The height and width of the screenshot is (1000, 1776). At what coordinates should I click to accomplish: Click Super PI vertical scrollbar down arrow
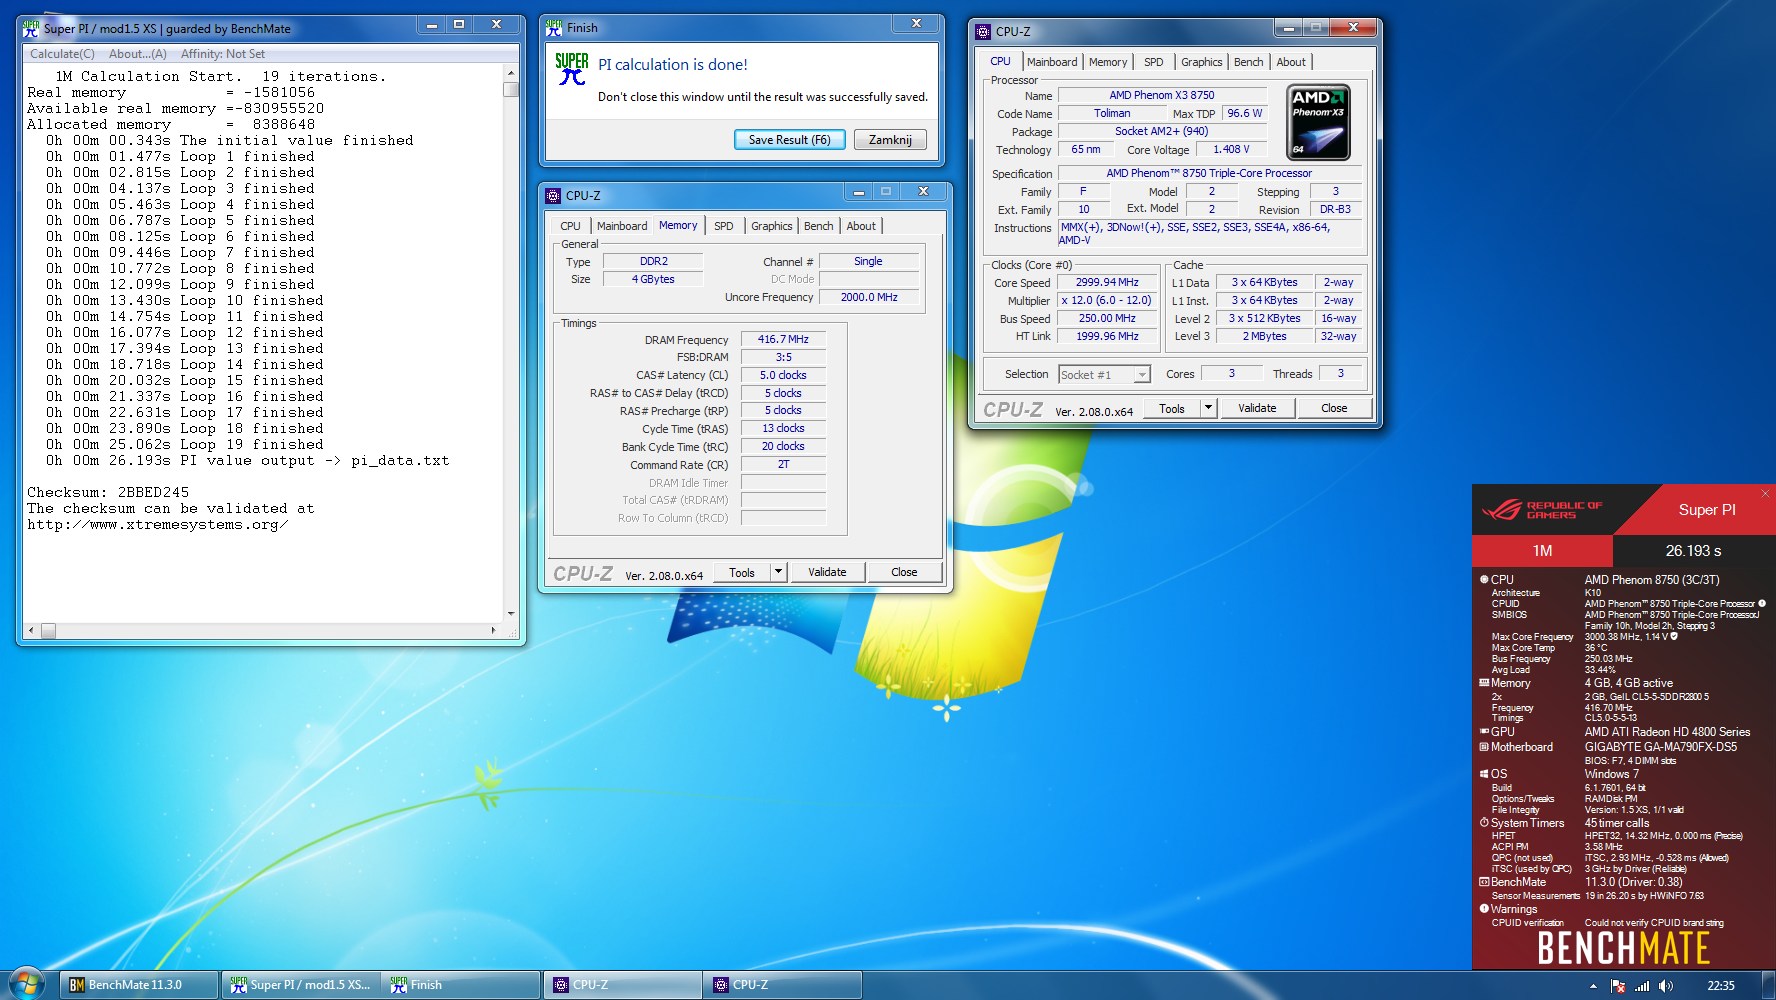[x=511, y=613]
